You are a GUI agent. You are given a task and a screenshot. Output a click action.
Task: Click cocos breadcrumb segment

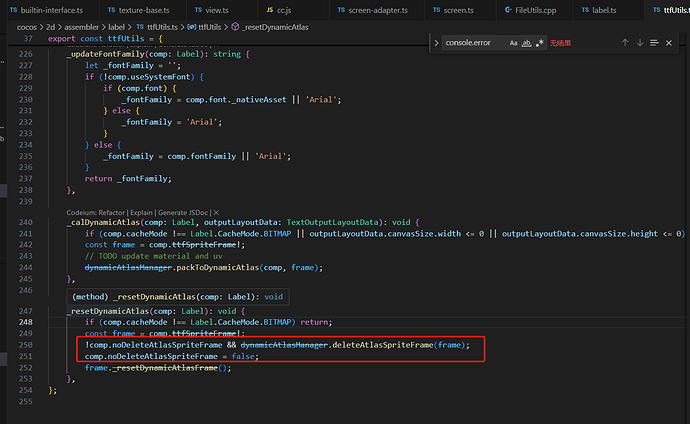[x=27, y=27]
